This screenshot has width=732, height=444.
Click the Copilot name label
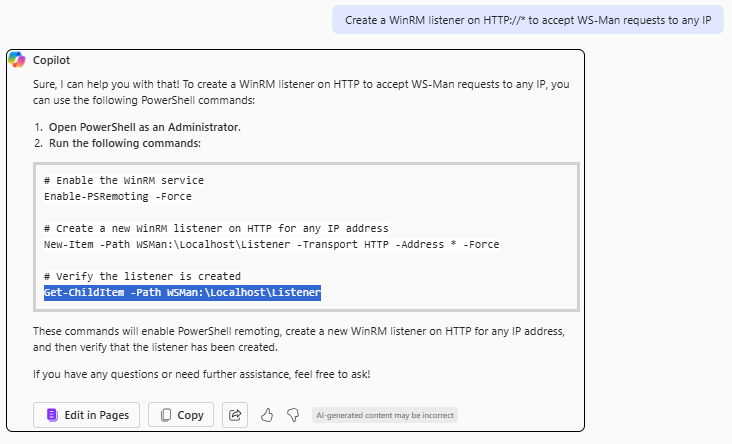51,60
